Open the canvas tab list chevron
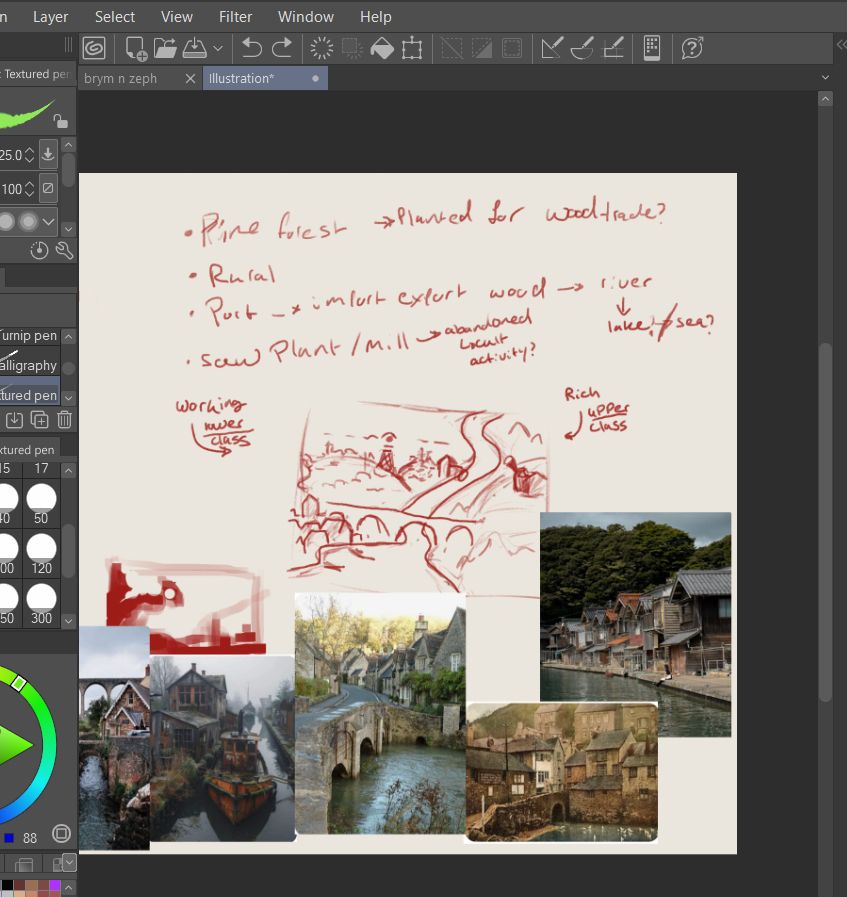Image resolution: width=847 pixels, height=897 pixels. pos(825,77)
